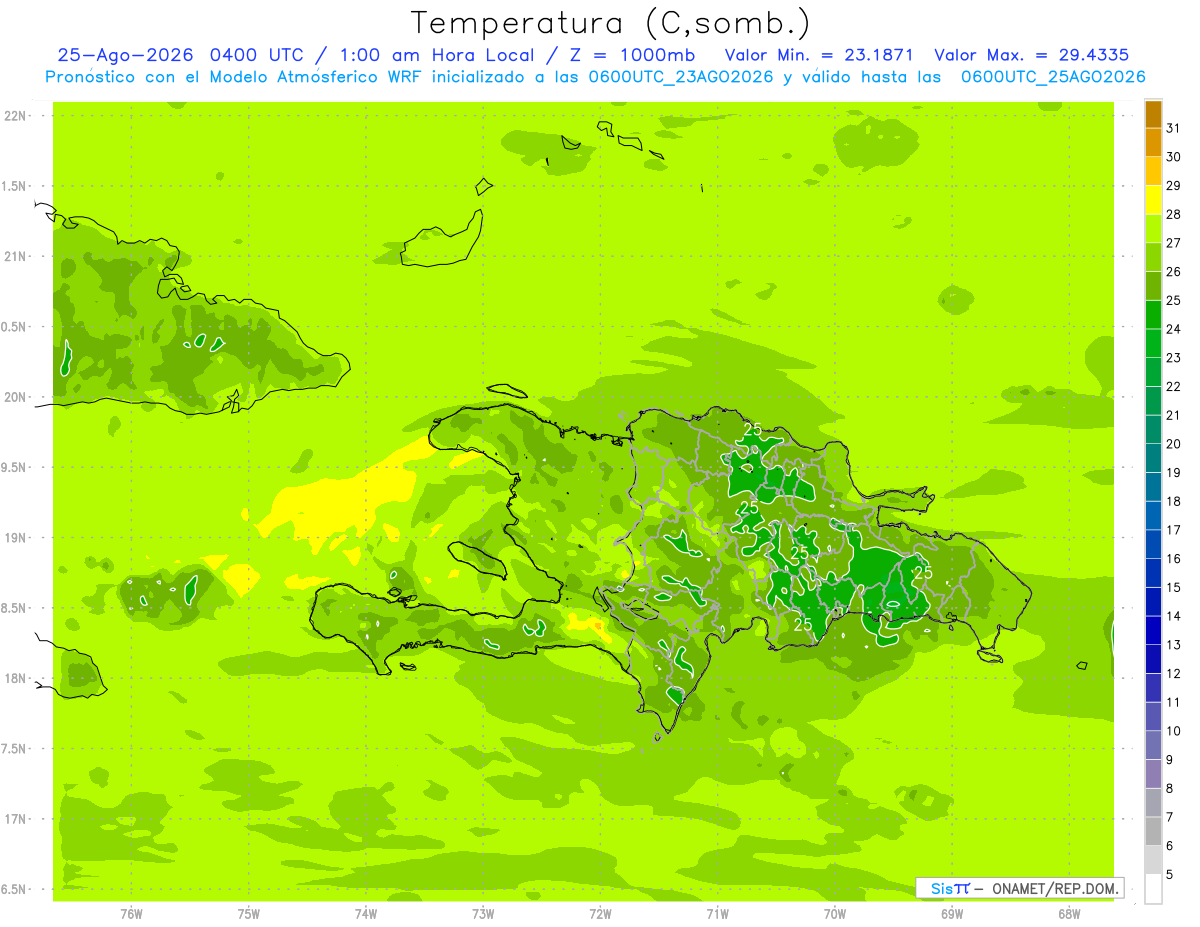Click the '70W' longitude label

835,914
